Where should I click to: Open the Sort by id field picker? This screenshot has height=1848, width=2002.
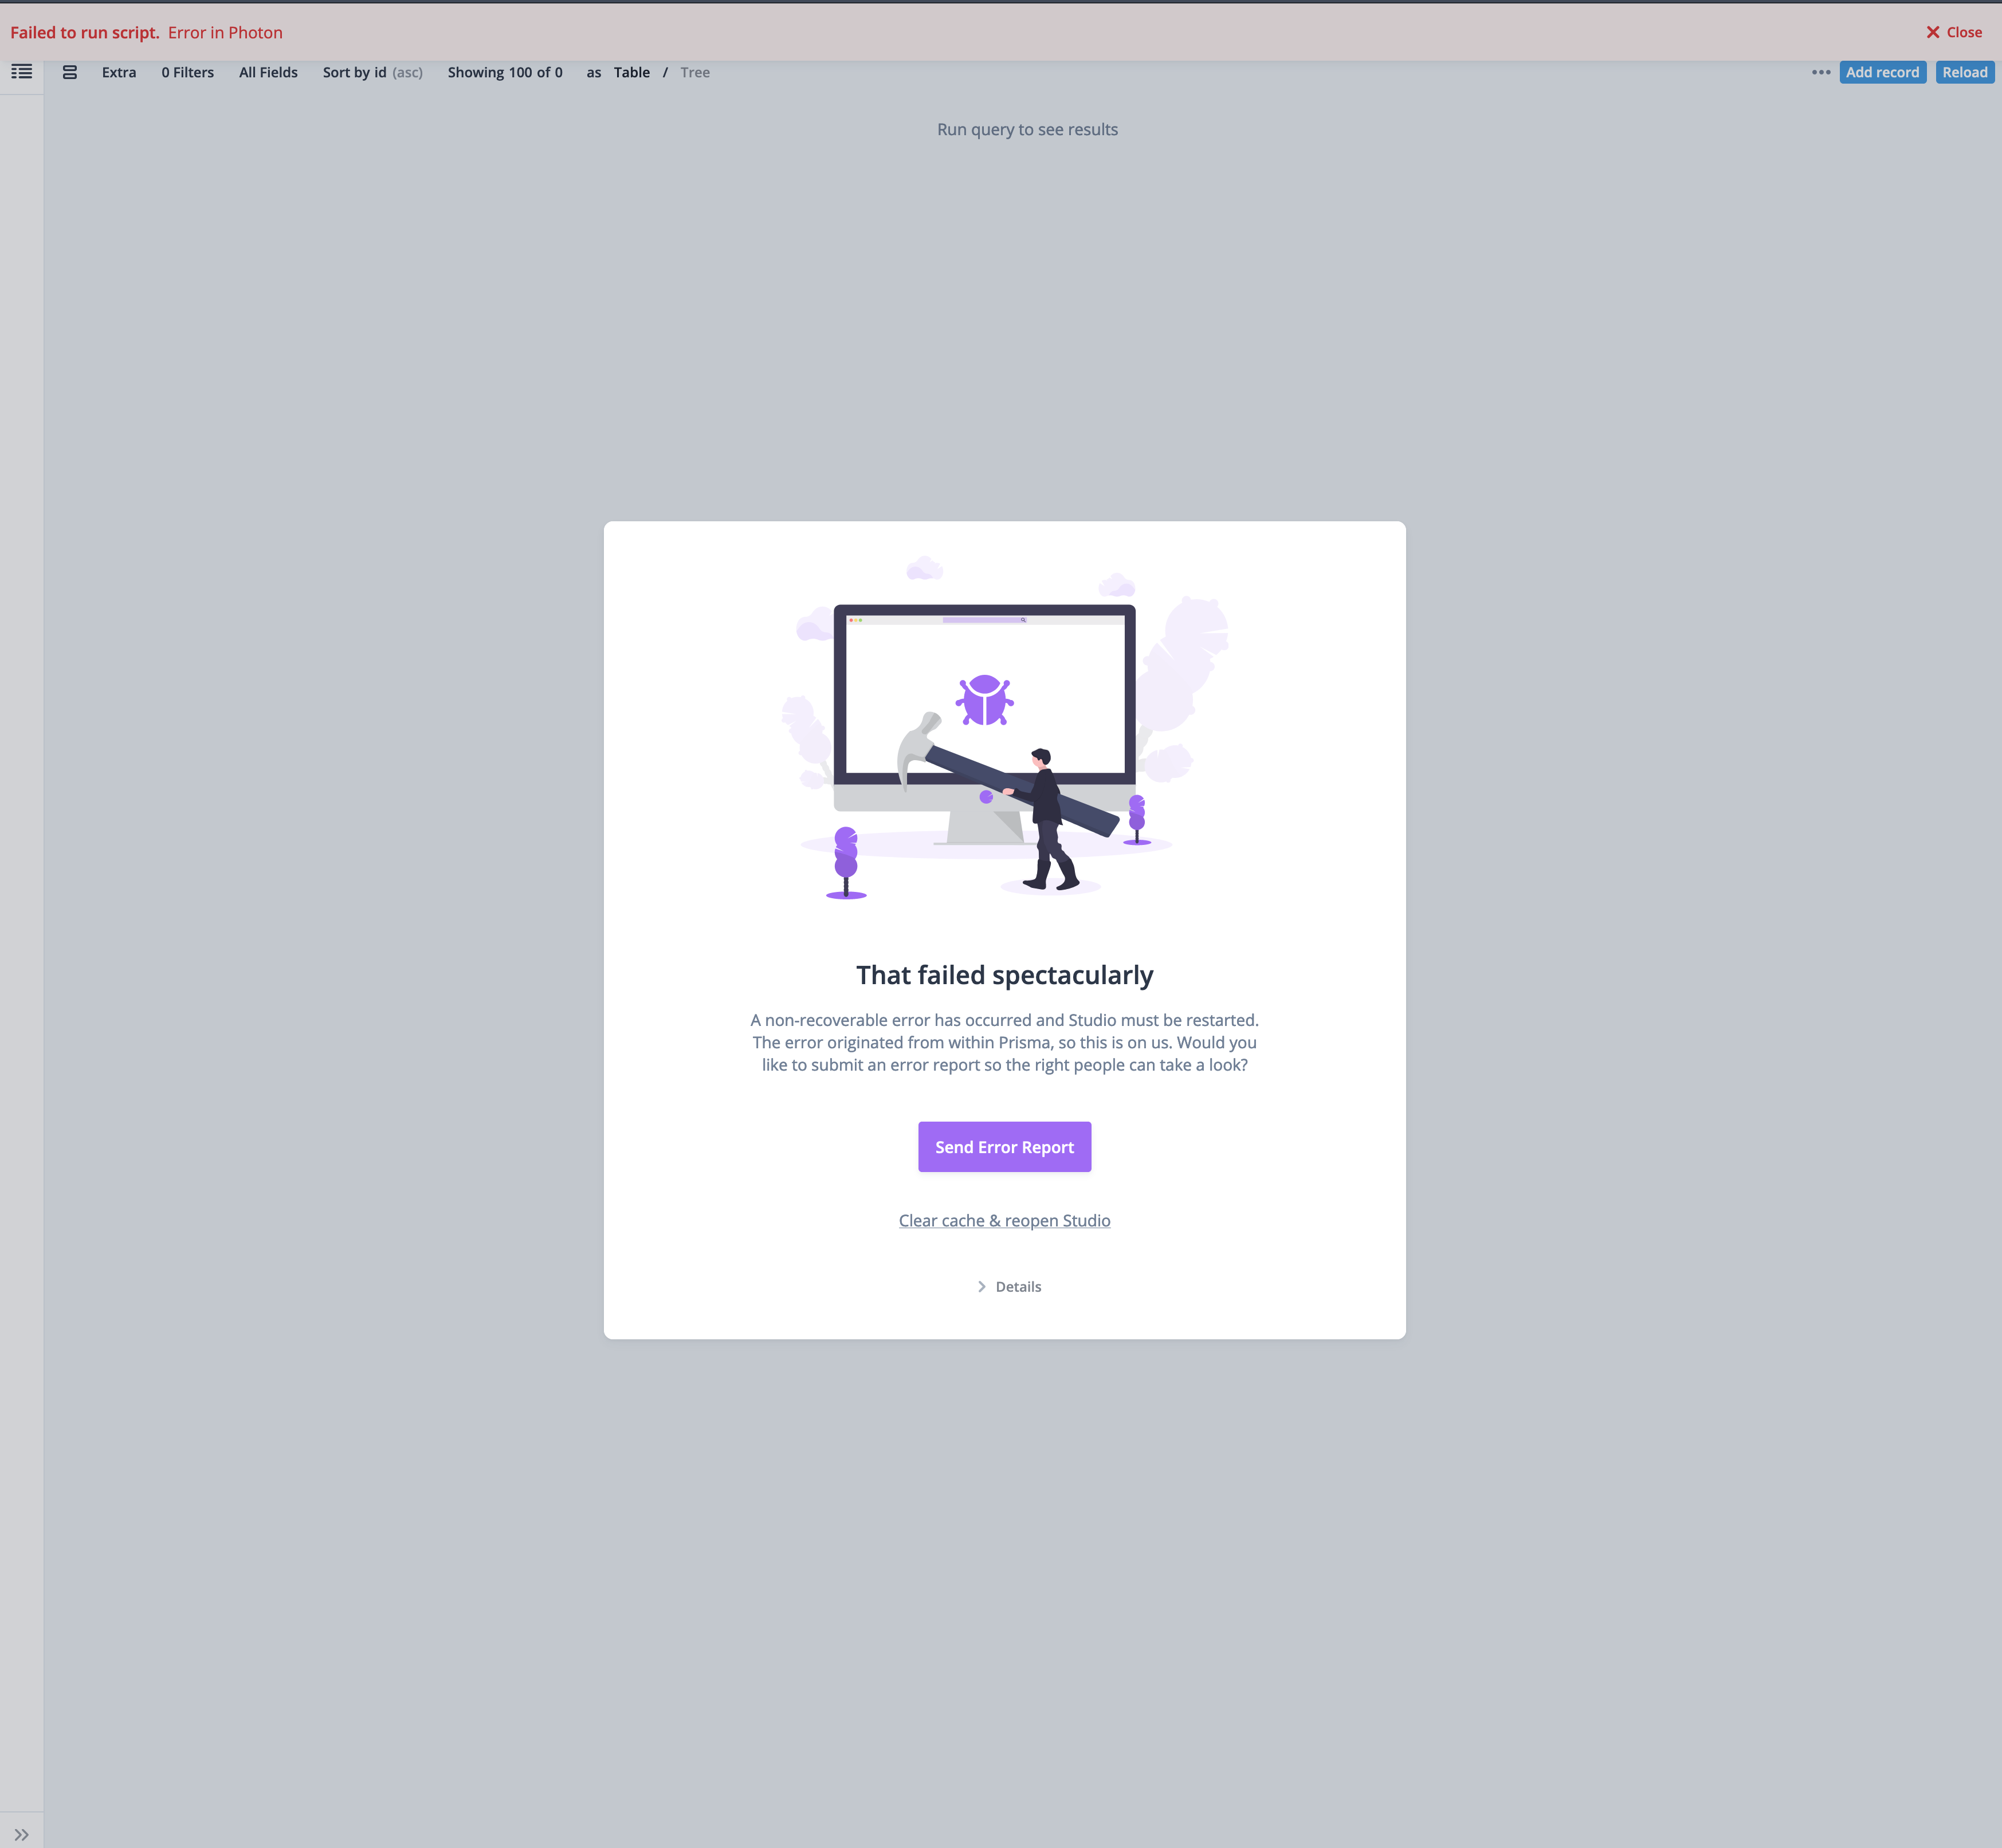pos(355,71)
